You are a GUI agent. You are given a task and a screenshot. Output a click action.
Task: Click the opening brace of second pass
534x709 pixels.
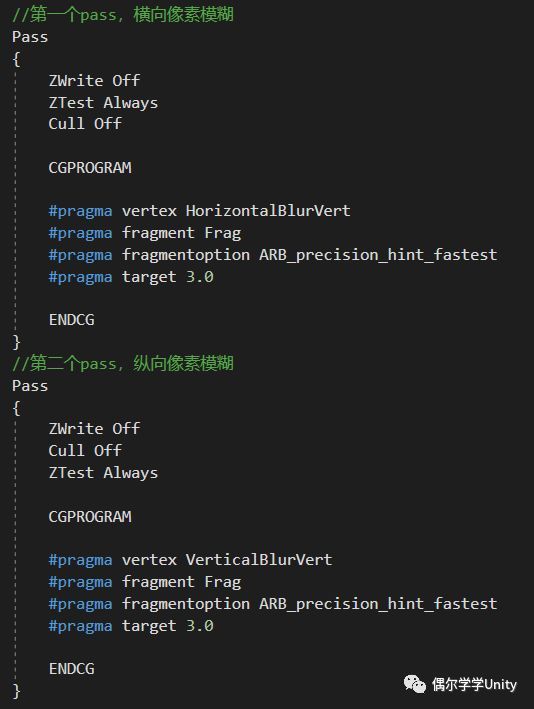tap(16, 408)
